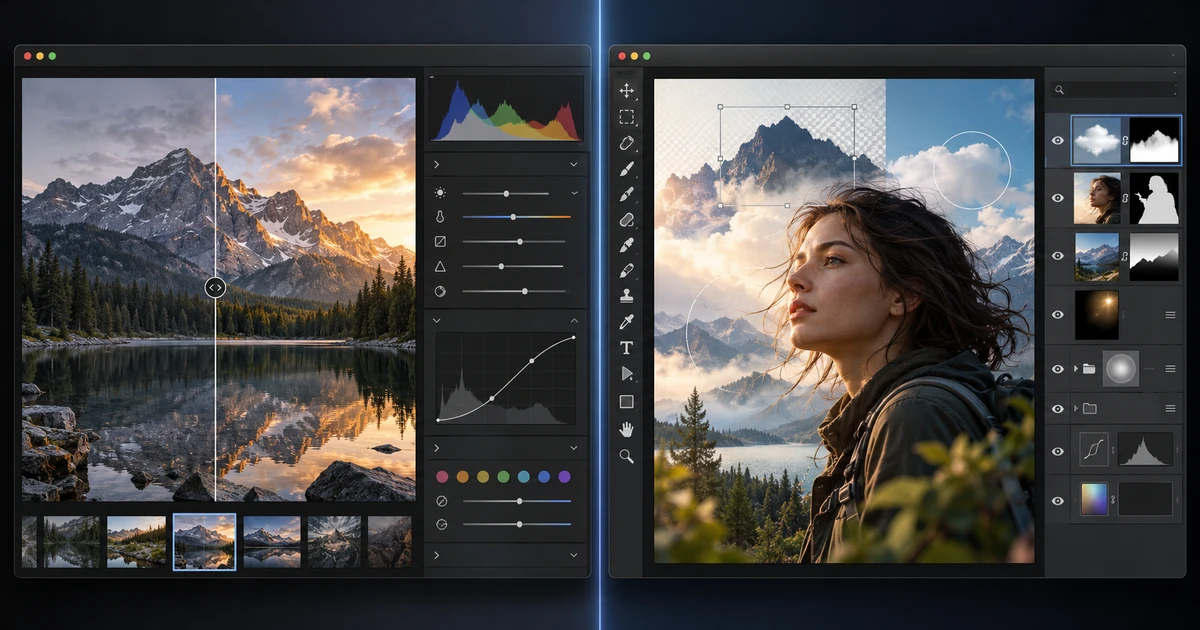Toggle visibility of the empty folder group

click(x=1058, y=409)
